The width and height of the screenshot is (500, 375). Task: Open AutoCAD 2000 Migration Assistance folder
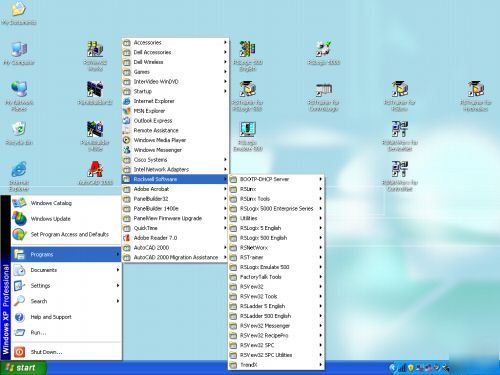[175, 257]
